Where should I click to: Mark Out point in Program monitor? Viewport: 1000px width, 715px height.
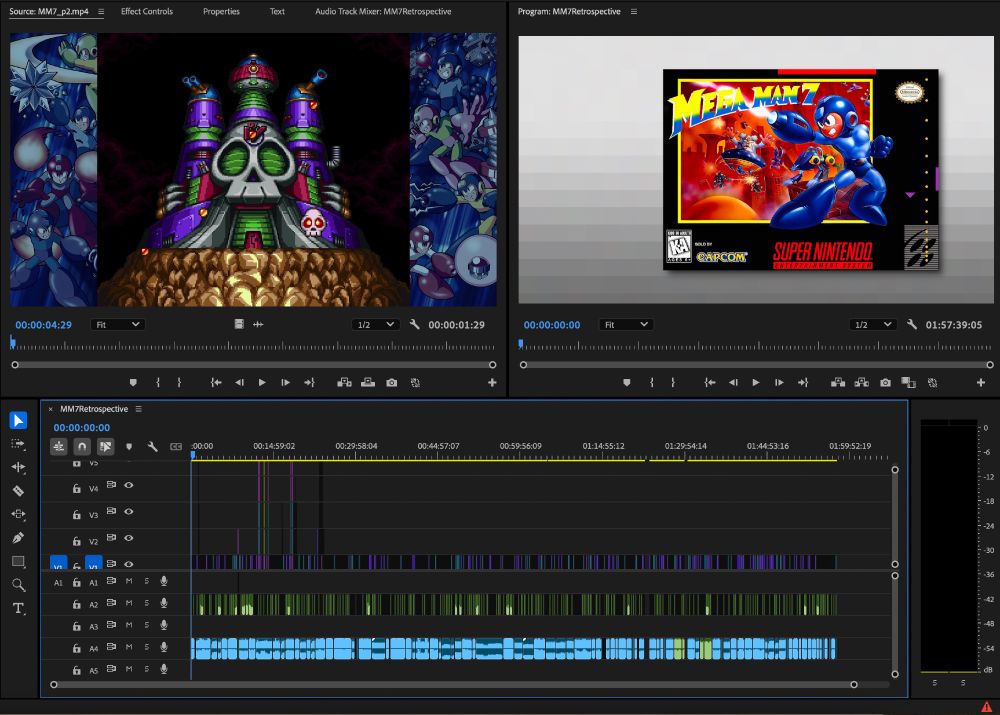673,383
